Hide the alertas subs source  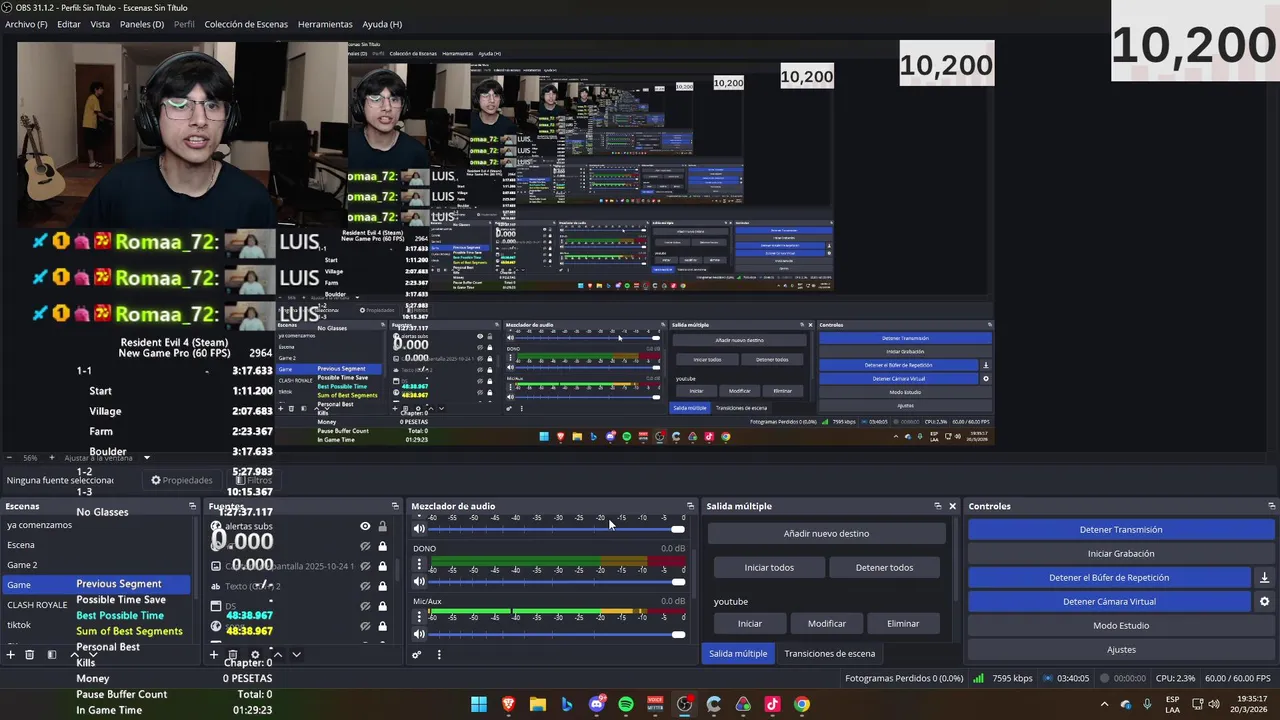click(365, 526)
